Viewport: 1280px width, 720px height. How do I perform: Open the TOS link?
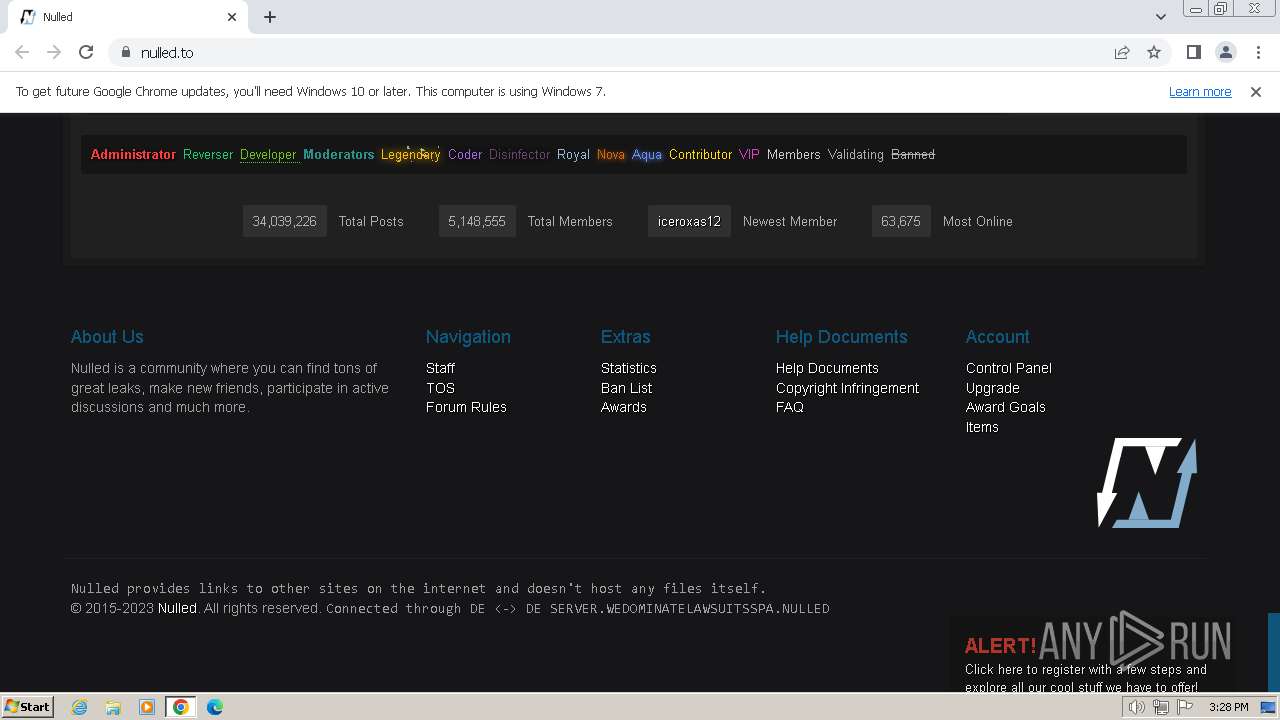(440, 388)
